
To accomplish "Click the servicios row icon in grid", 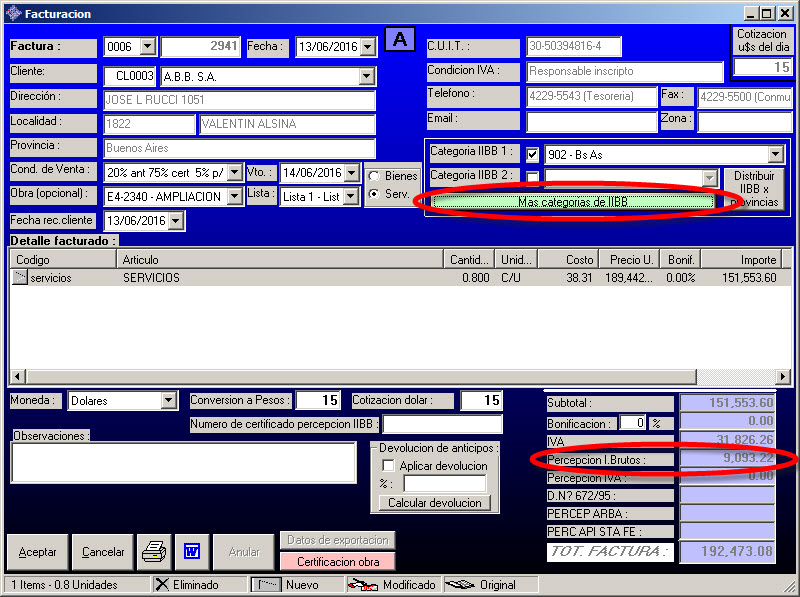I will click(20, 278).
